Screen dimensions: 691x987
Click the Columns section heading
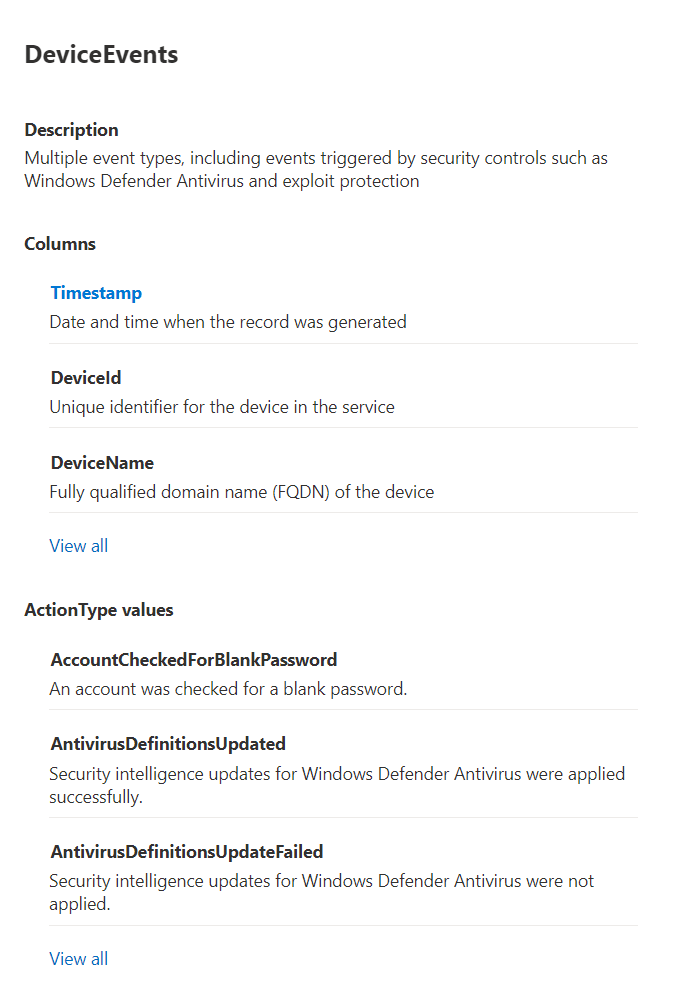[x=60, y=244]
